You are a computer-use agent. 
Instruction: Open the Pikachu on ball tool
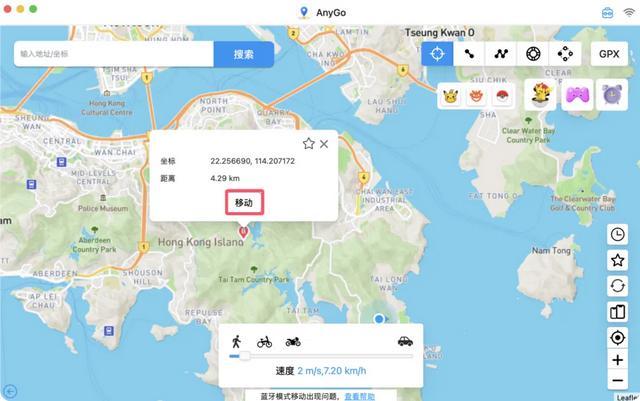[540, 95]
